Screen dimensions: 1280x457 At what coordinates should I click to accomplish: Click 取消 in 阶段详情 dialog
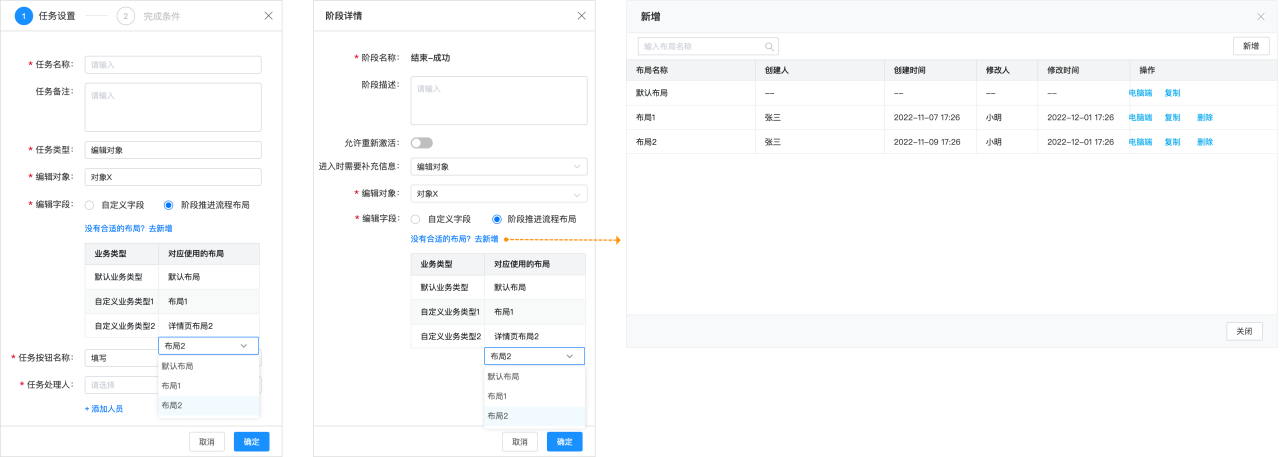[x=520, y=442]
